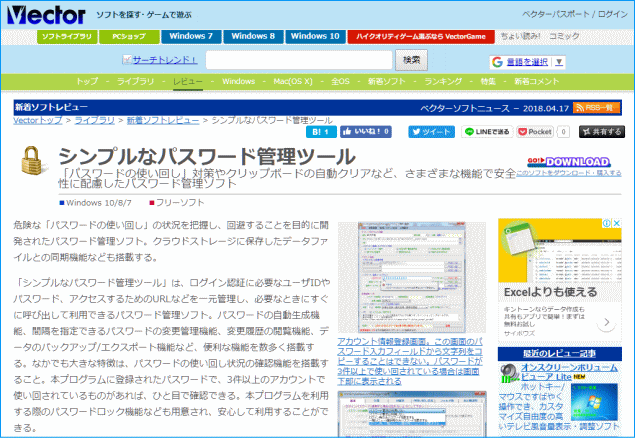Click the 共有する share button
635x438 pixels.
(602, 132)
